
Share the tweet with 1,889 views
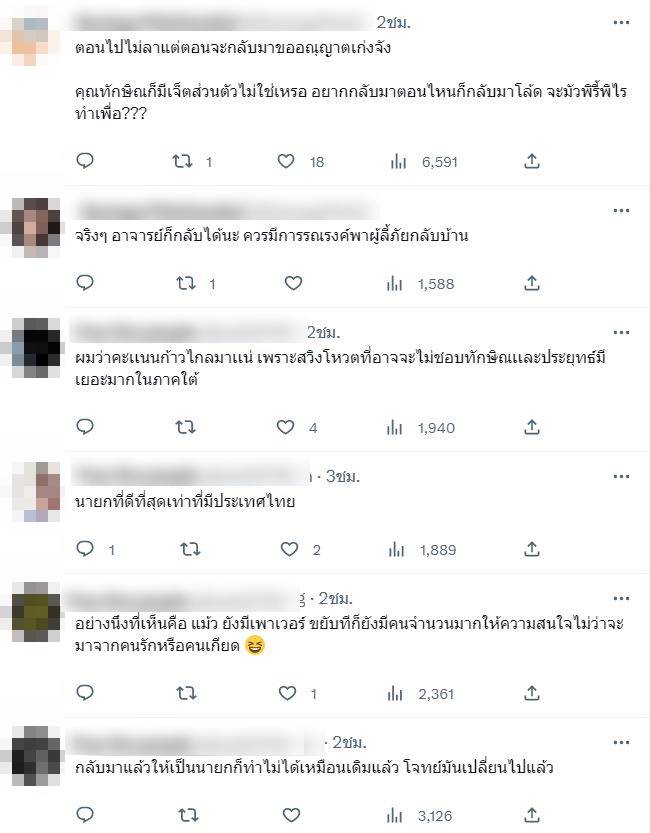point(532,549)
